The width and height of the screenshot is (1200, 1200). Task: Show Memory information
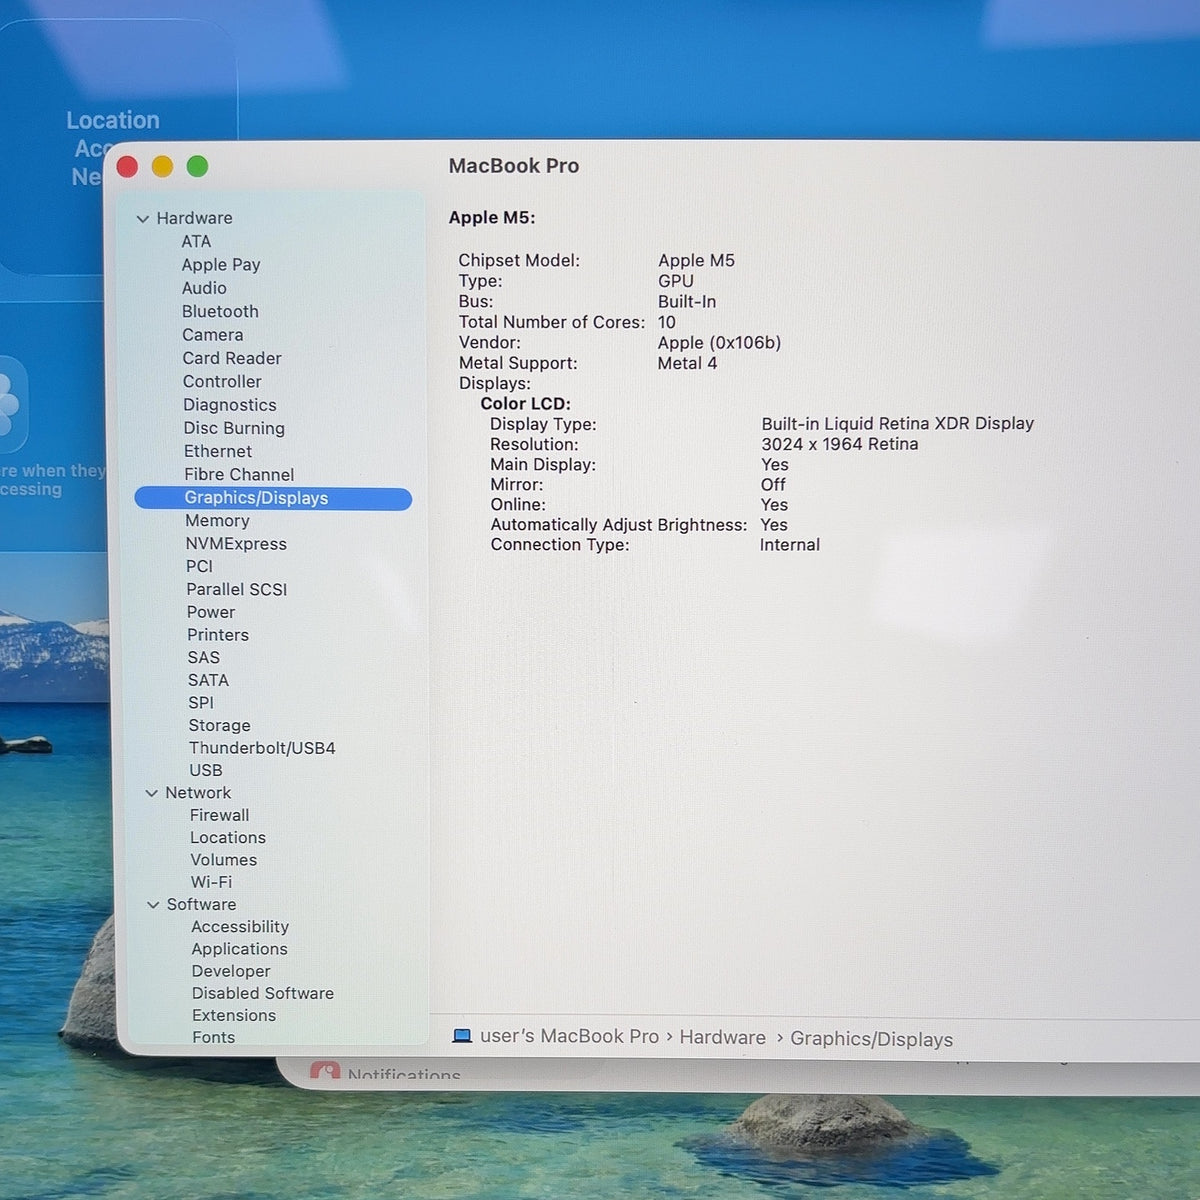pyautogui.click(x=217, y=521)
